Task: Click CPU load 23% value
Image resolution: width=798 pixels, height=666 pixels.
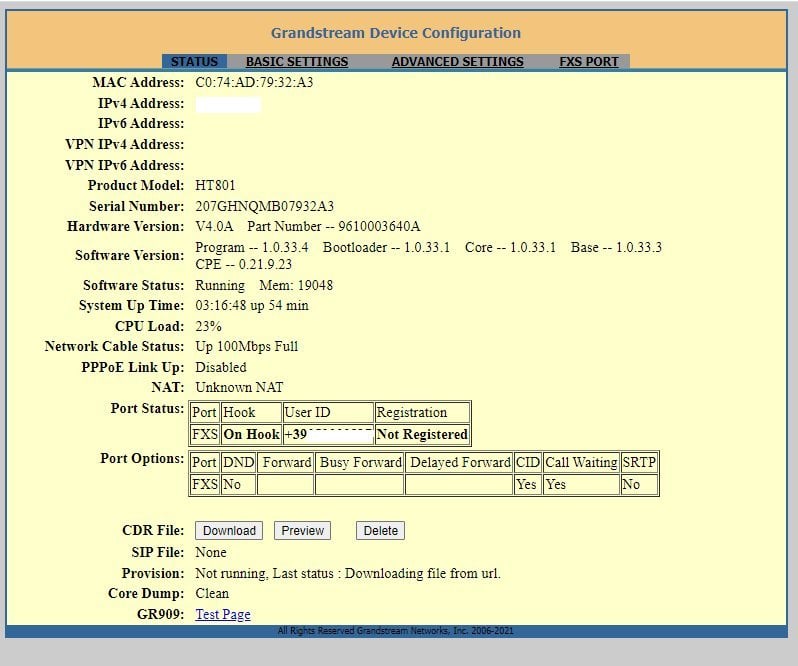Action: point(208,326)
